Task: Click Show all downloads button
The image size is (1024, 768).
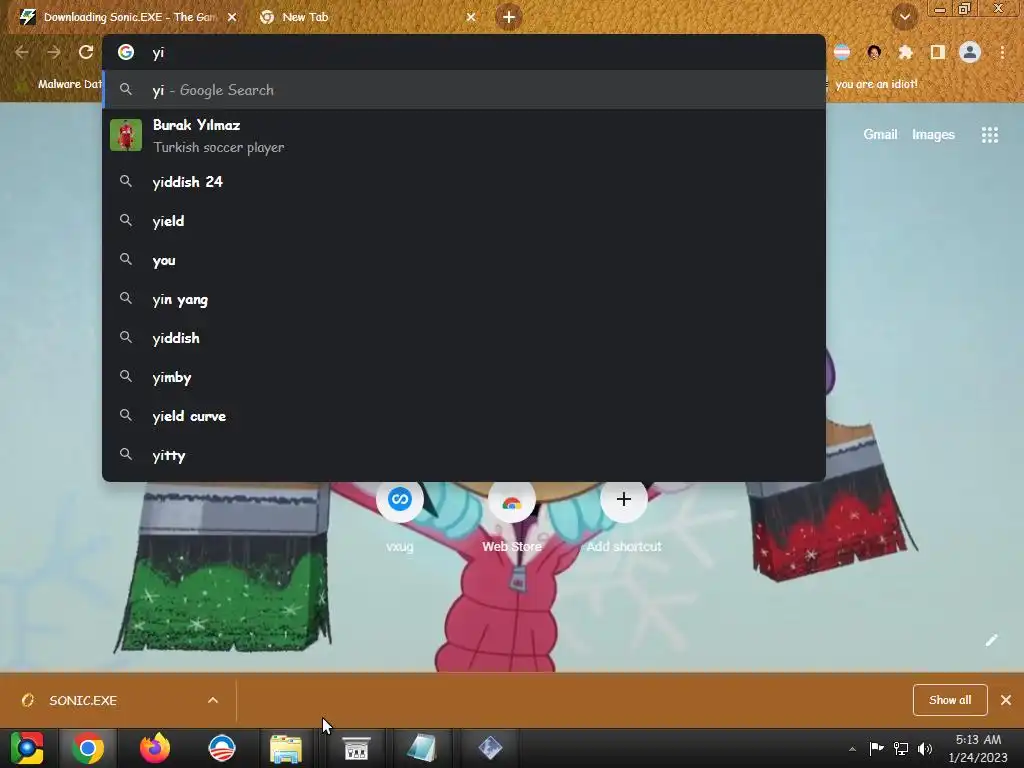Action: coord(950,700)
